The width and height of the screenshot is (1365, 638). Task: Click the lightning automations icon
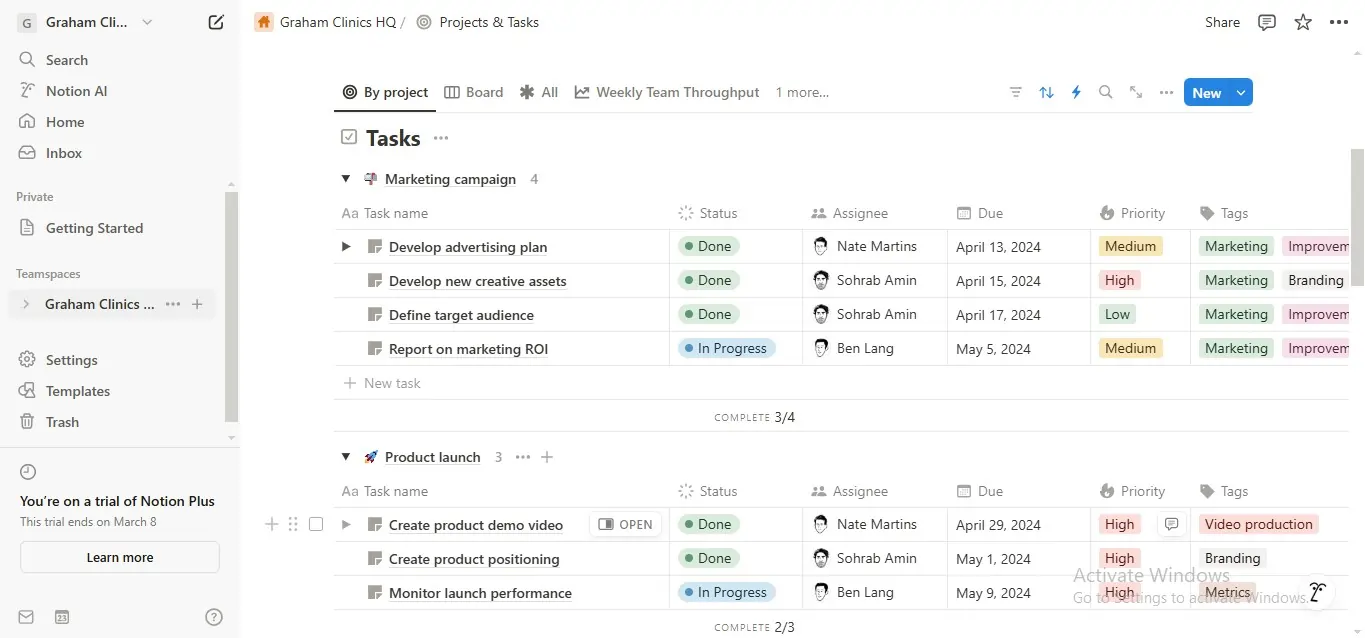(x=1076, y=92)
